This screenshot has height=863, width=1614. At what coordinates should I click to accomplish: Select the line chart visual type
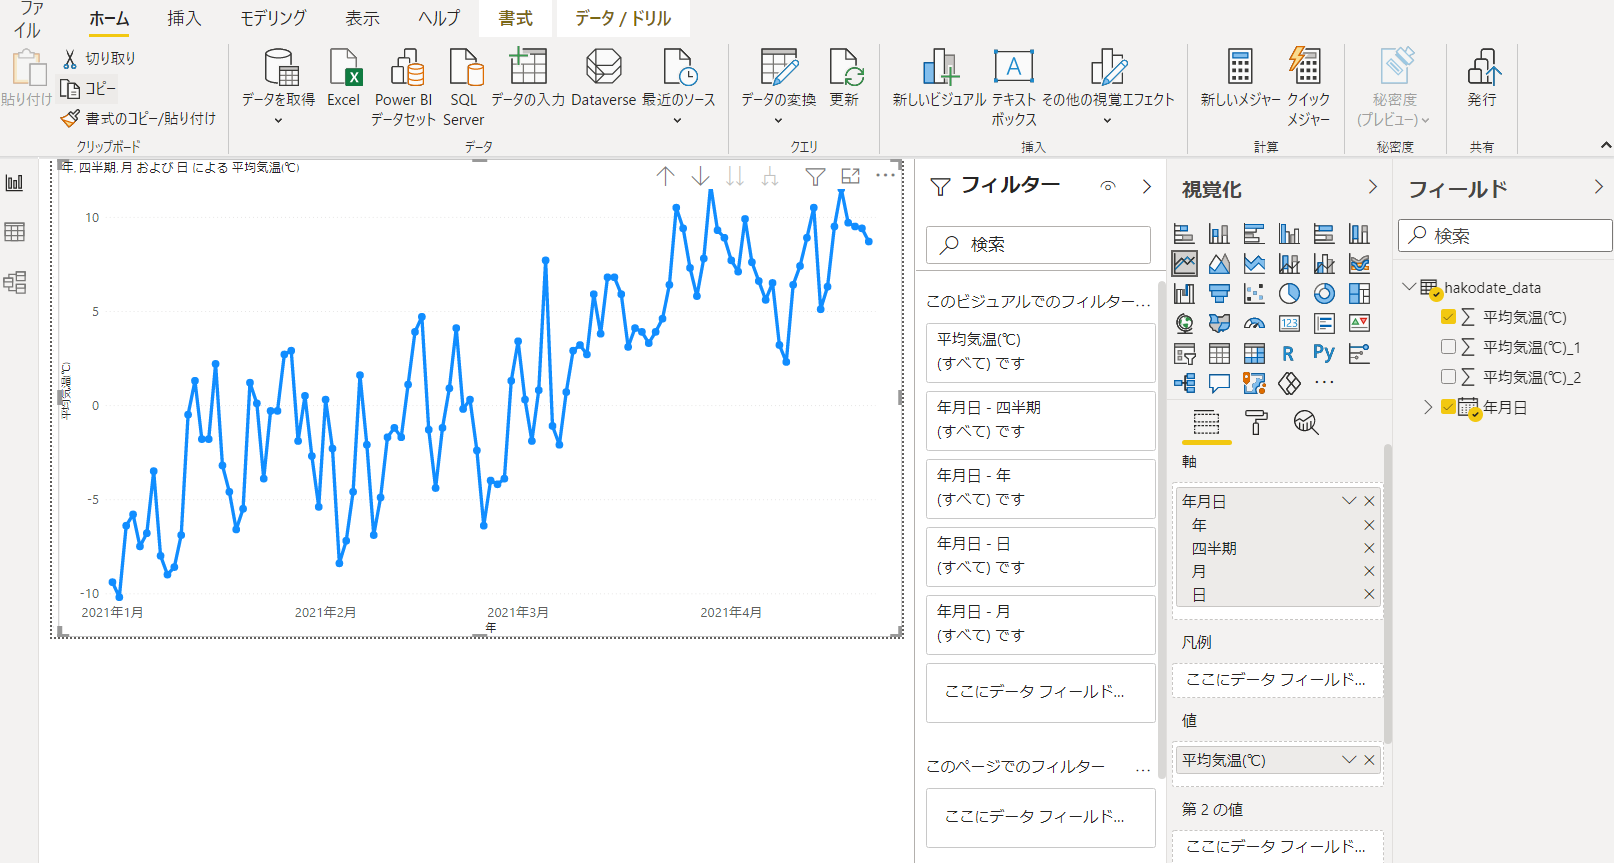coord(1185,264)
